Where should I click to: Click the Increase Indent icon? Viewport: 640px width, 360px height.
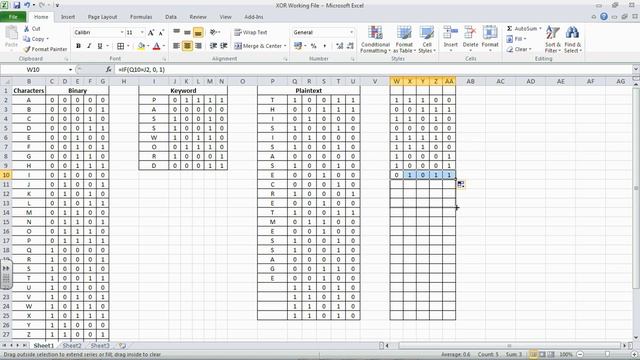(x=224, y=46)
